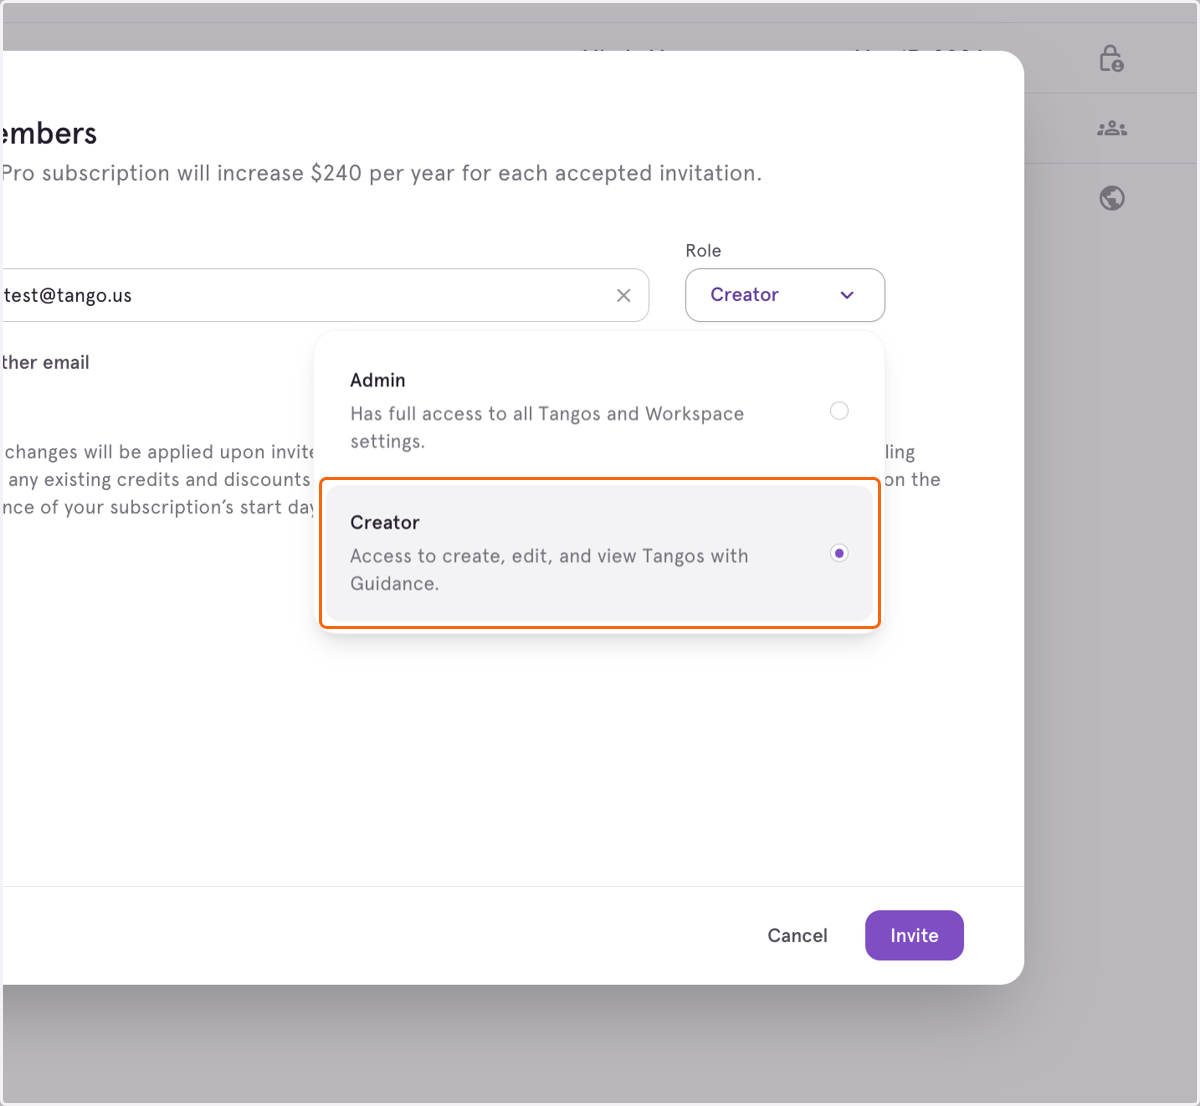This screenshot has width=1200, height=1106.
Task: Click the purple Invite button
Action: click(914, 935)
